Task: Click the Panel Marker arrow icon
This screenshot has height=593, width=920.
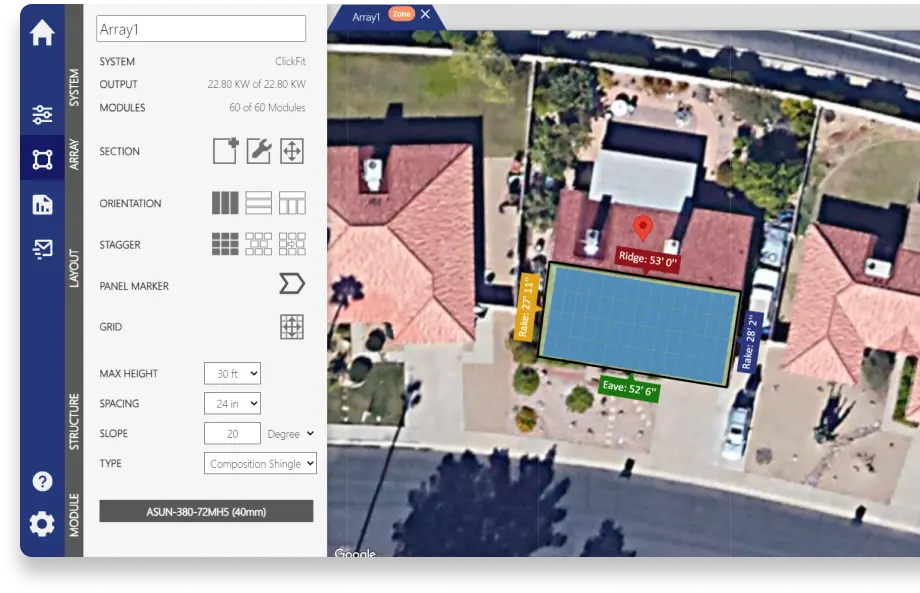Action: [291, 285]
